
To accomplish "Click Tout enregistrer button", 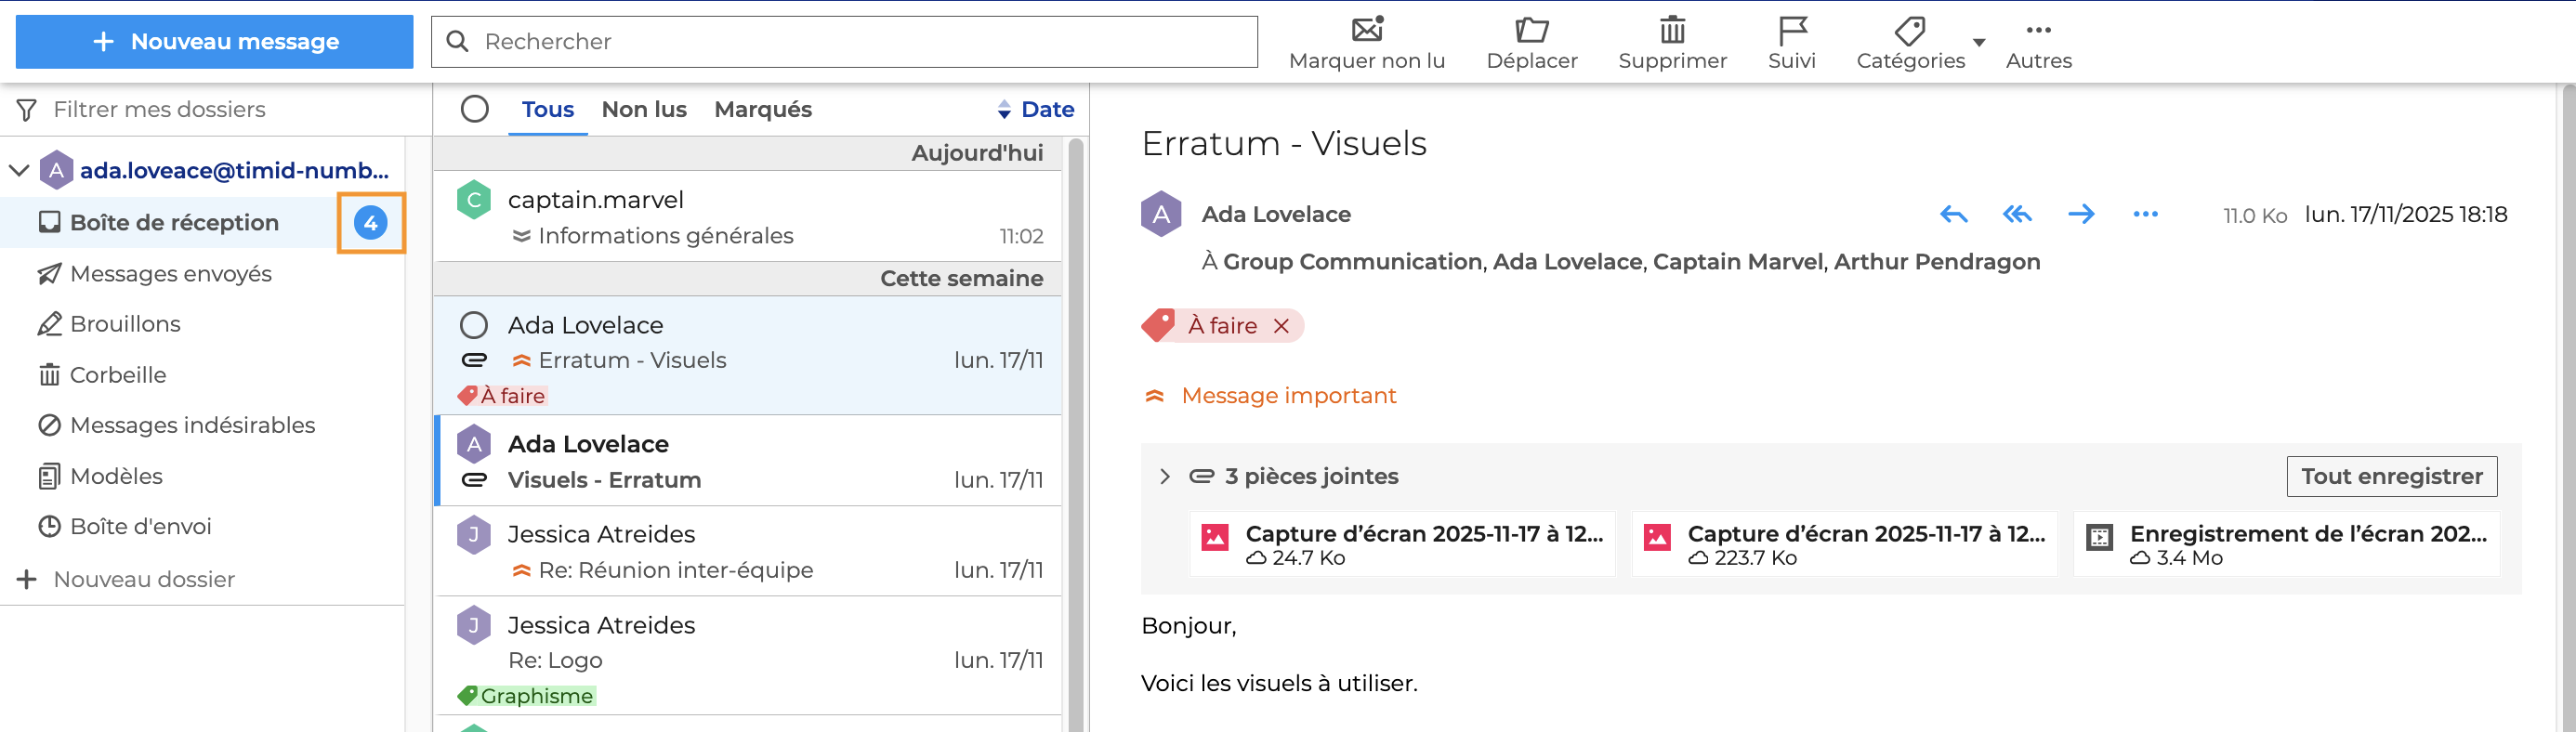I will 2391,477.
